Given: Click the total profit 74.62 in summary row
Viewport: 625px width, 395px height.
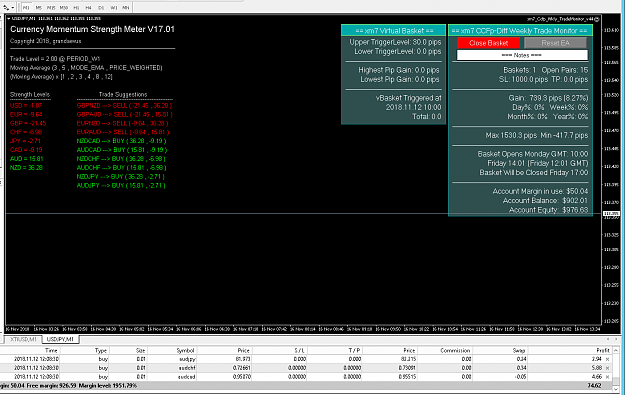Looking at the screenshot, I should [594, 385].
